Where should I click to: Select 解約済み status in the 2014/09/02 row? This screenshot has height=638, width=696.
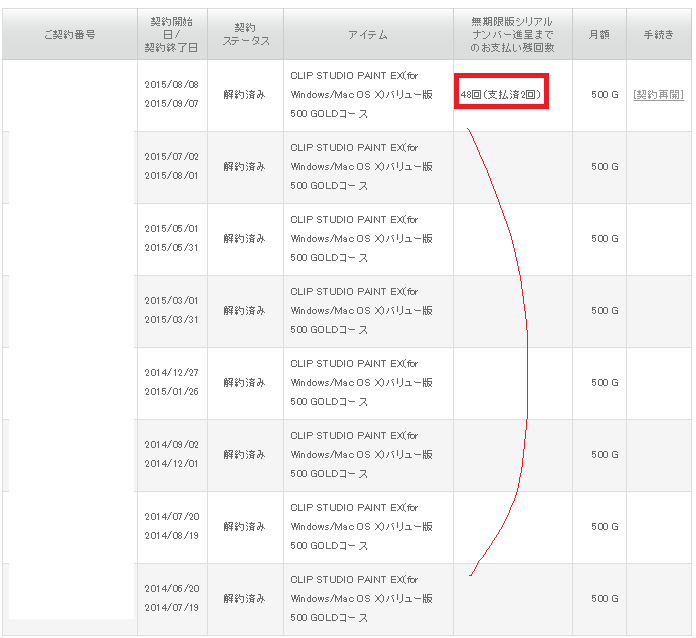coord(245,455)
